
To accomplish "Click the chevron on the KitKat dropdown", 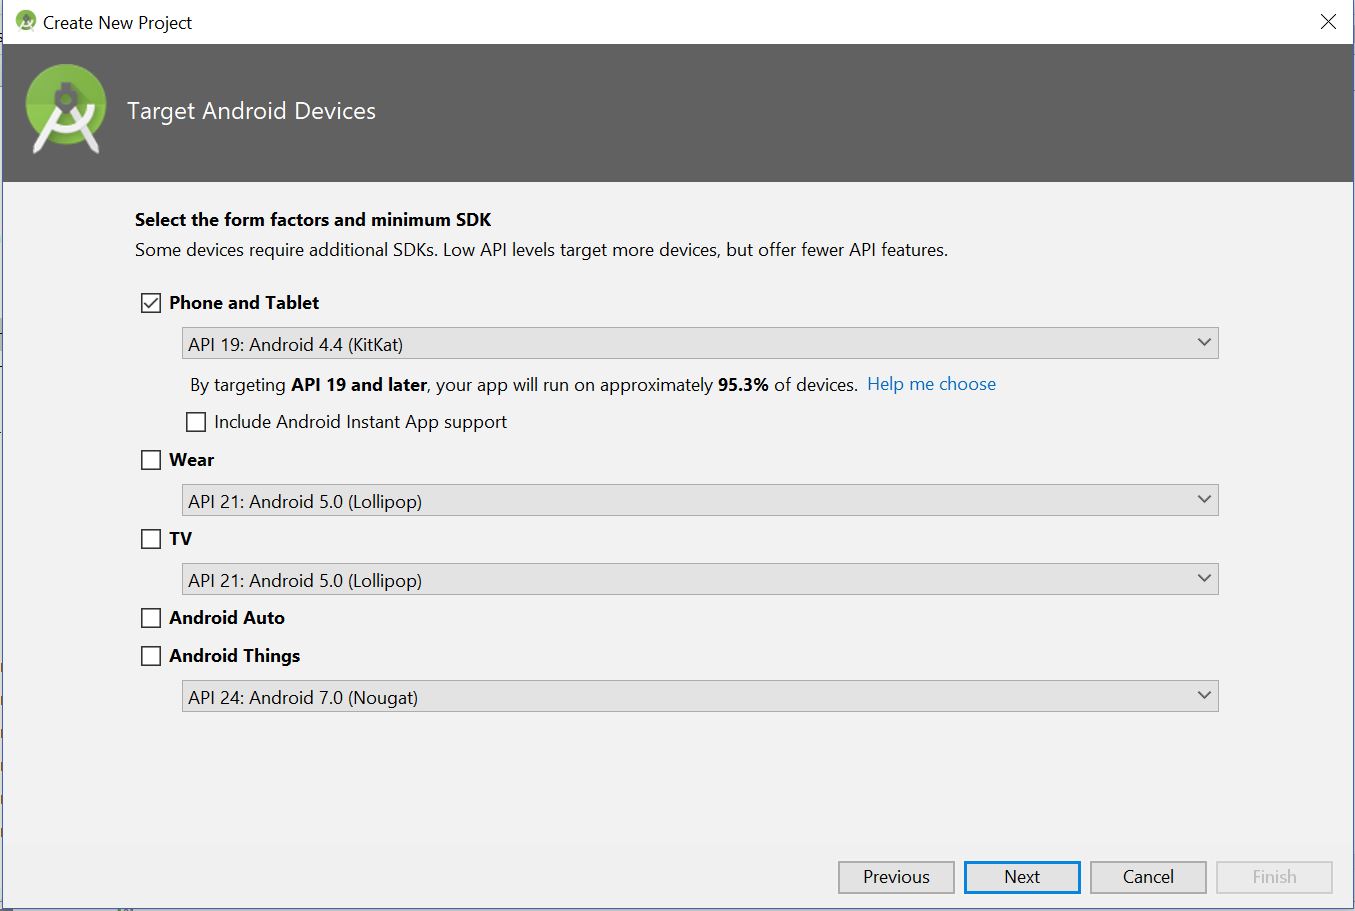I will click(1204, 342).
